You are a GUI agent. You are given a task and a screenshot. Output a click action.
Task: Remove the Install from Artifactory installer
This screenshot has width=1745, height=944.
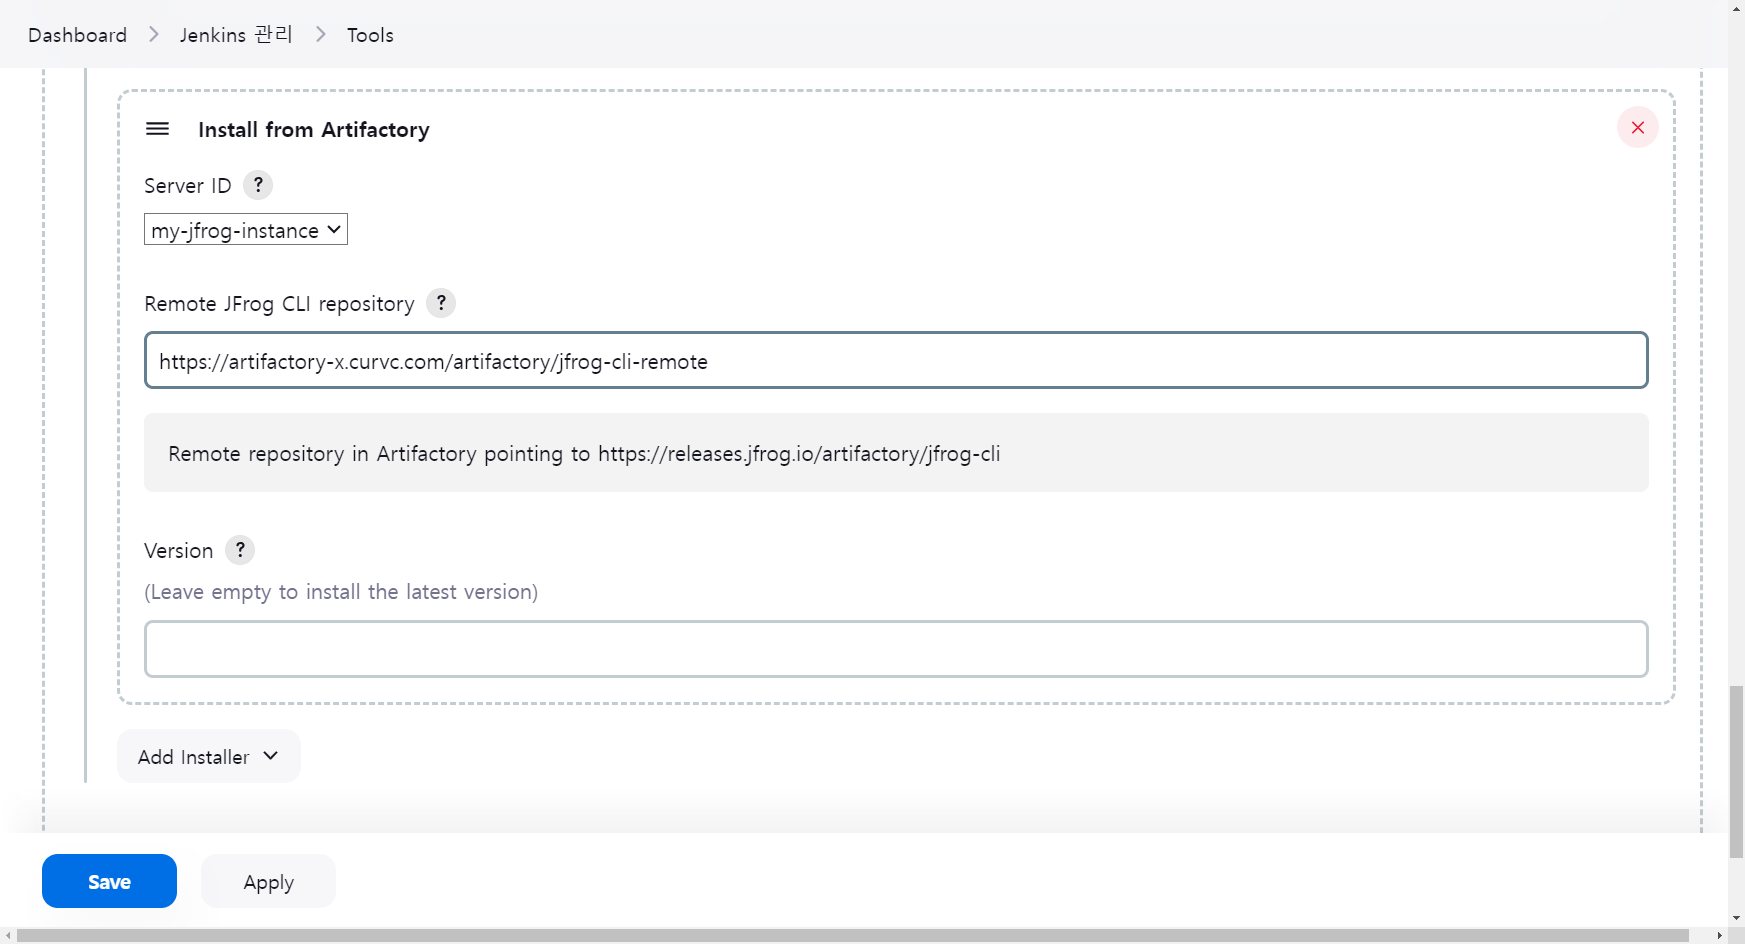(1638, 127)
